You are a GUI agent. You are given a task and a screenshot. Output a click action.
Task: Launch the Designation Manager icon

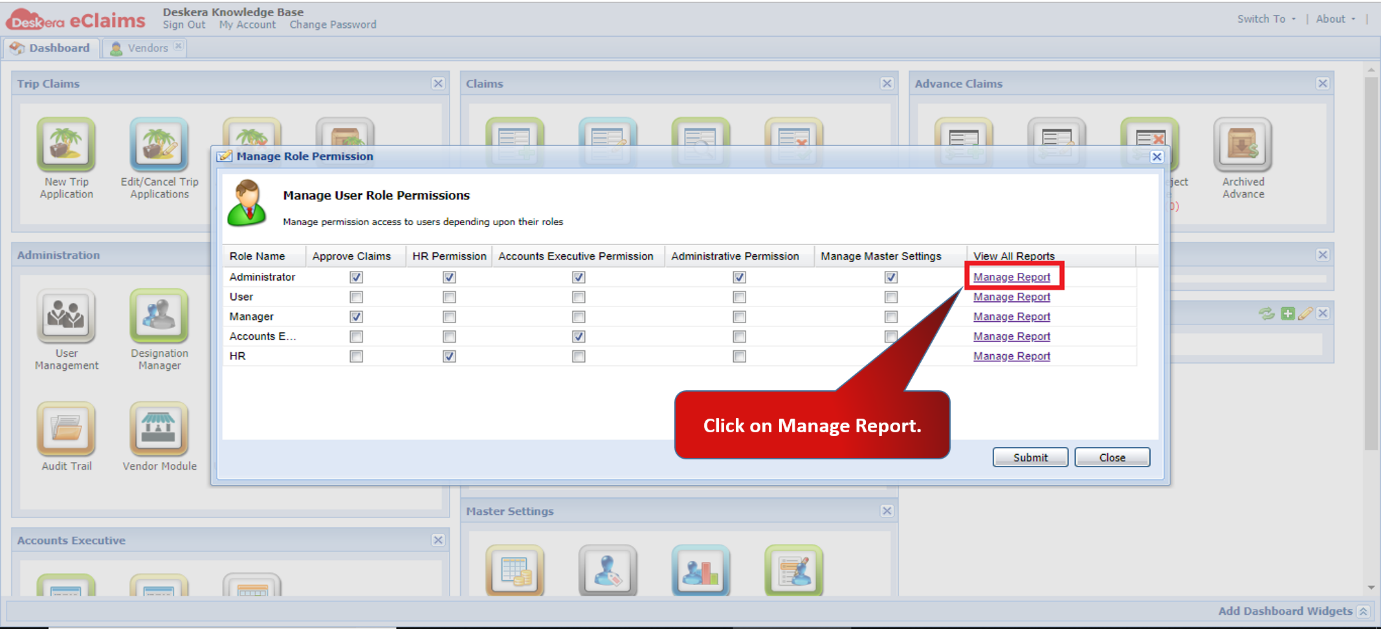[x=159, y=316]
